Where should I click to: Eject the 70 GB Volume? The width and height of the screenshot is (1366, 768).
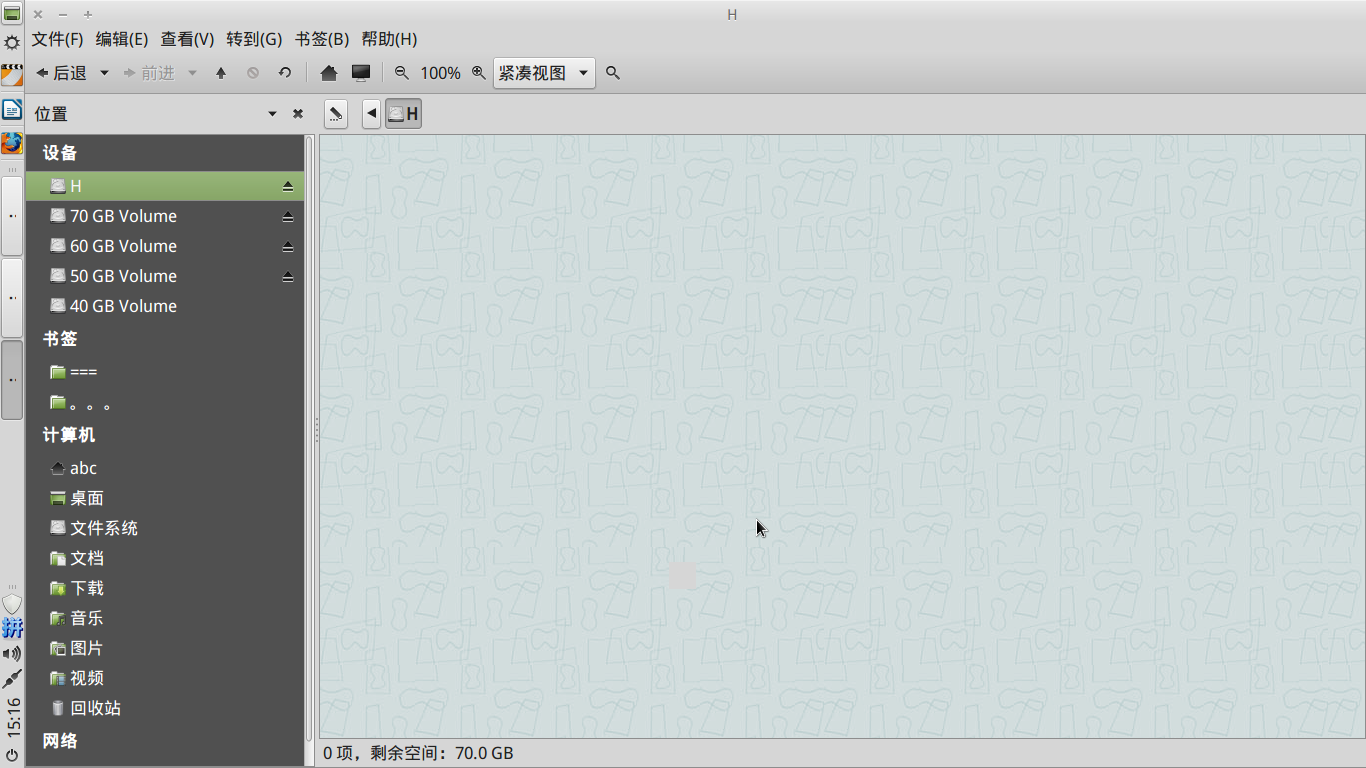click(288, 217)
